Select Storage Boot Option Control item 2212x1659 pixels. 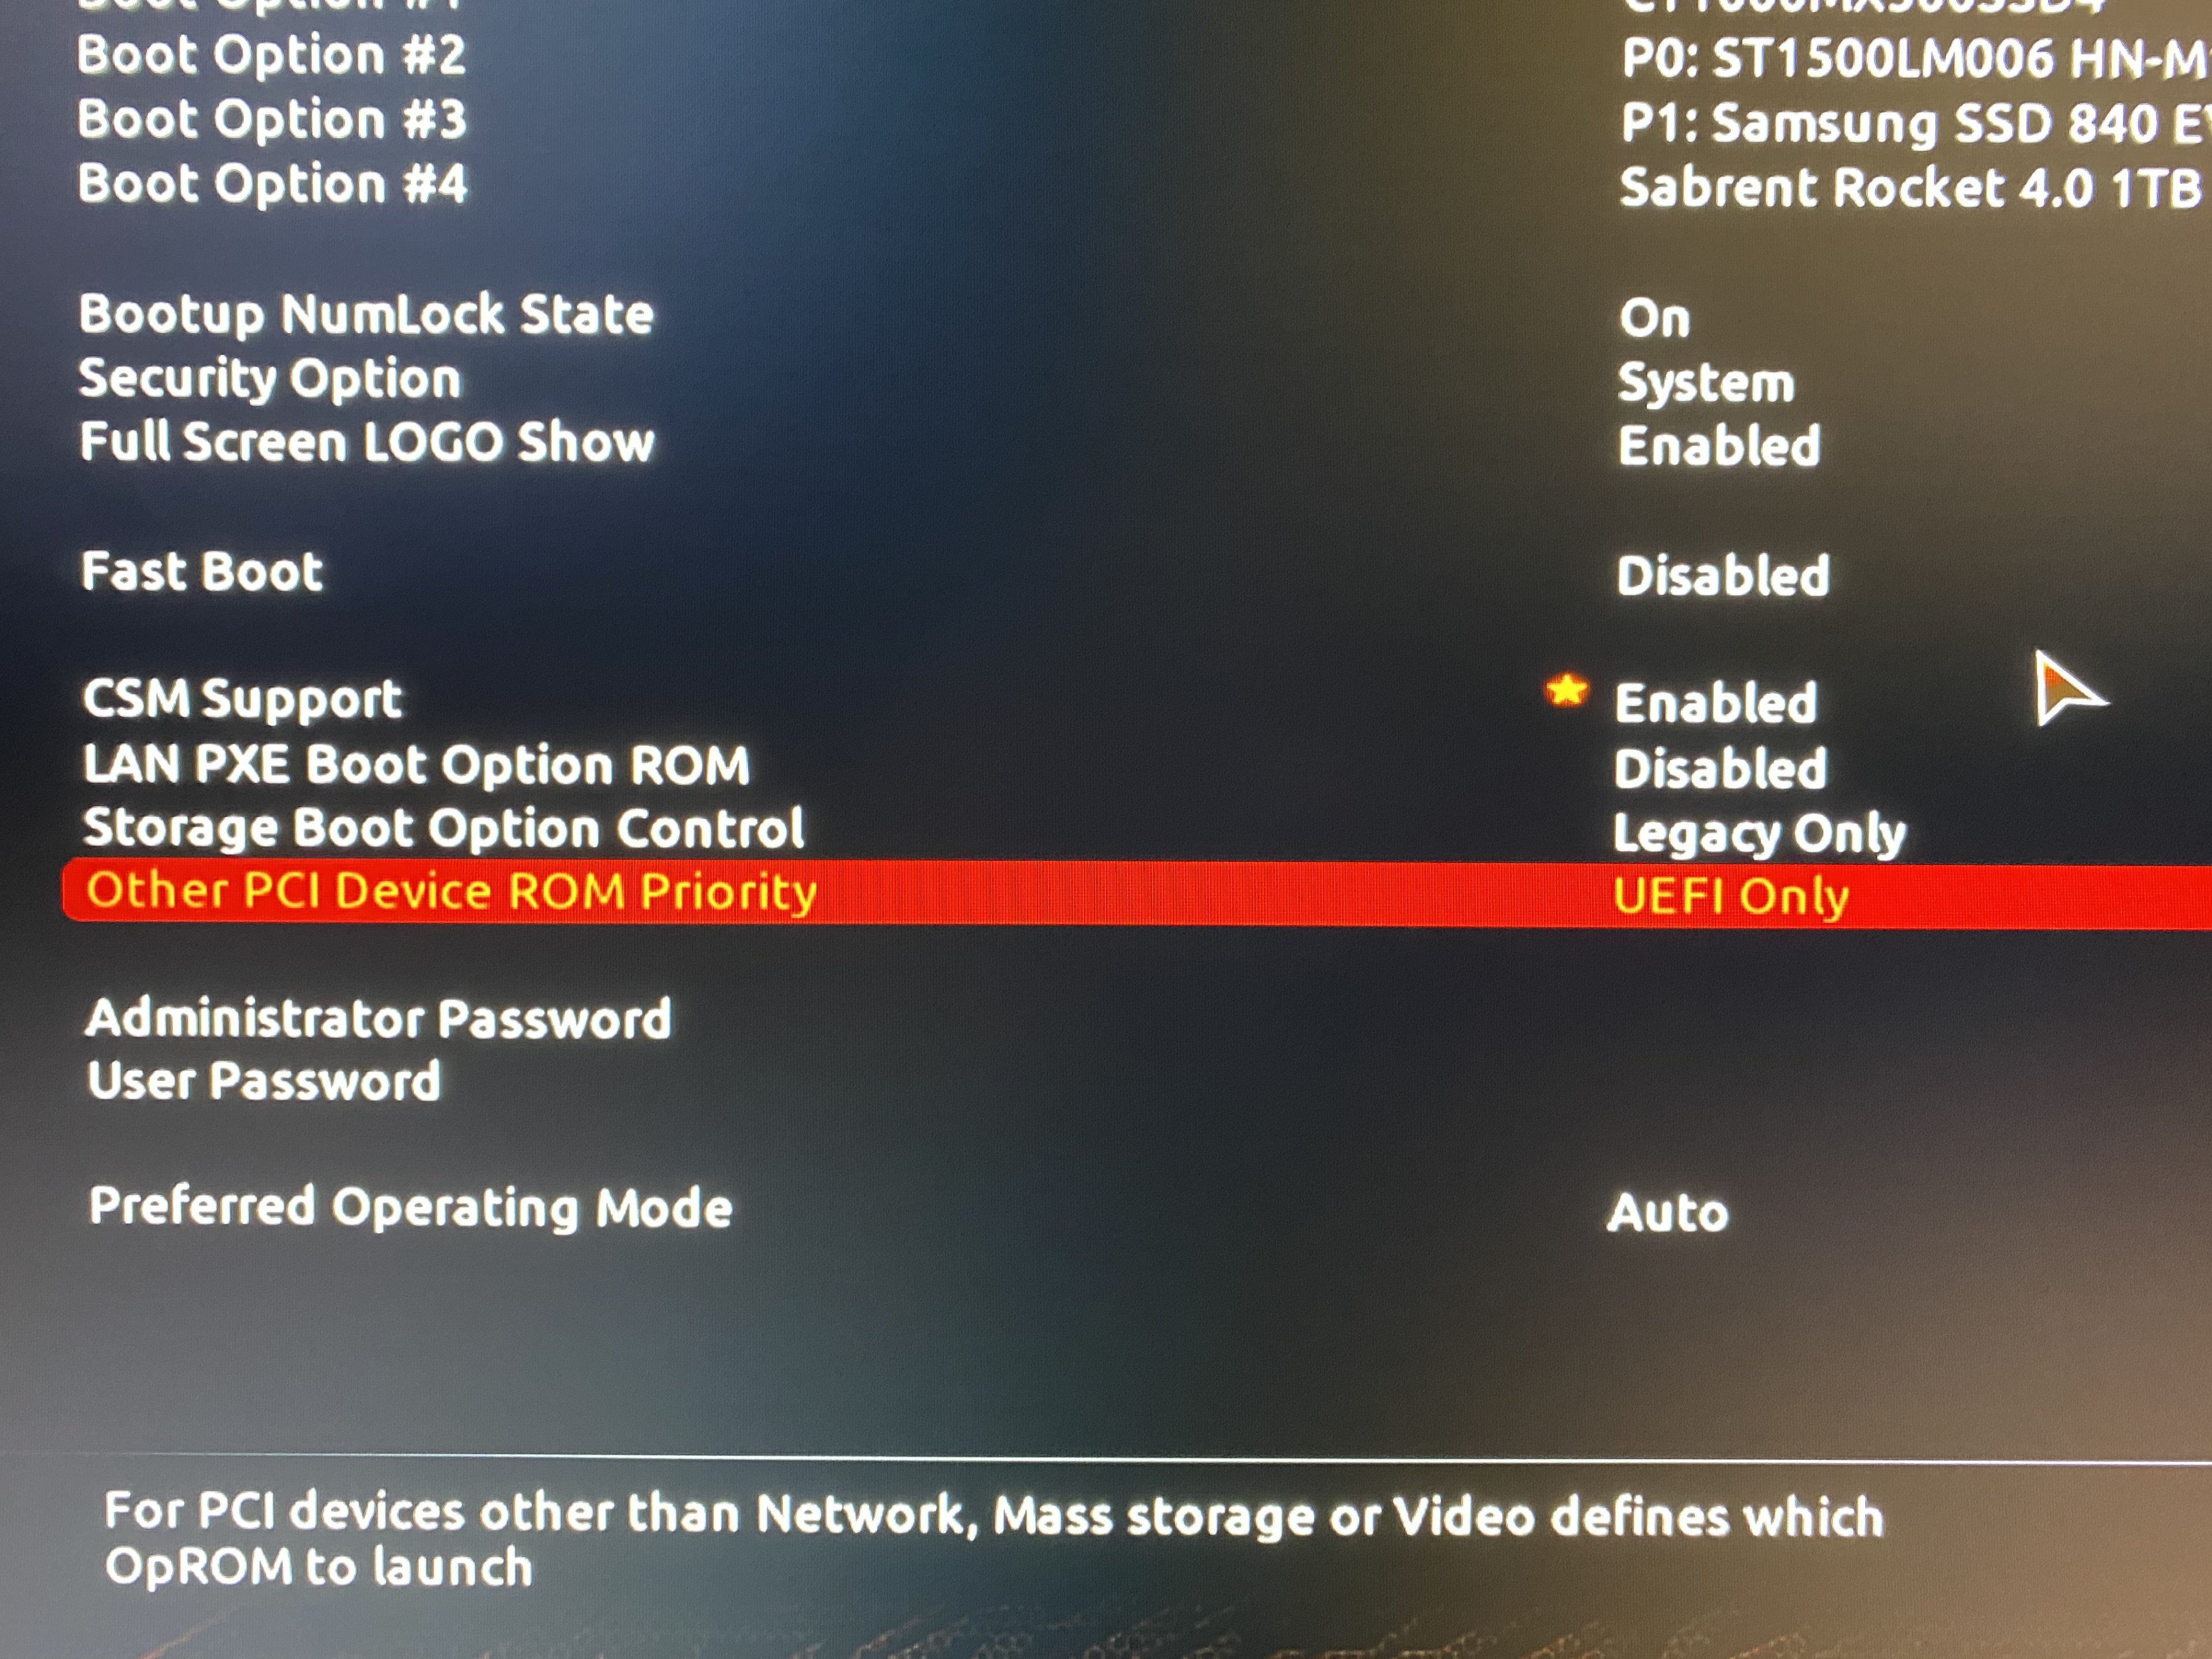click(x=444, y=828)
